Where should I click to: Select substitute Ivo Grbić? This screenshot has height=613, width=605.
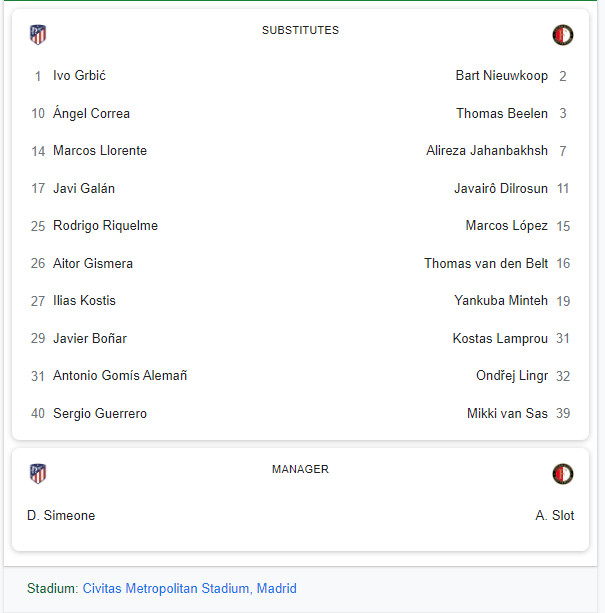[x=79, y=75]
